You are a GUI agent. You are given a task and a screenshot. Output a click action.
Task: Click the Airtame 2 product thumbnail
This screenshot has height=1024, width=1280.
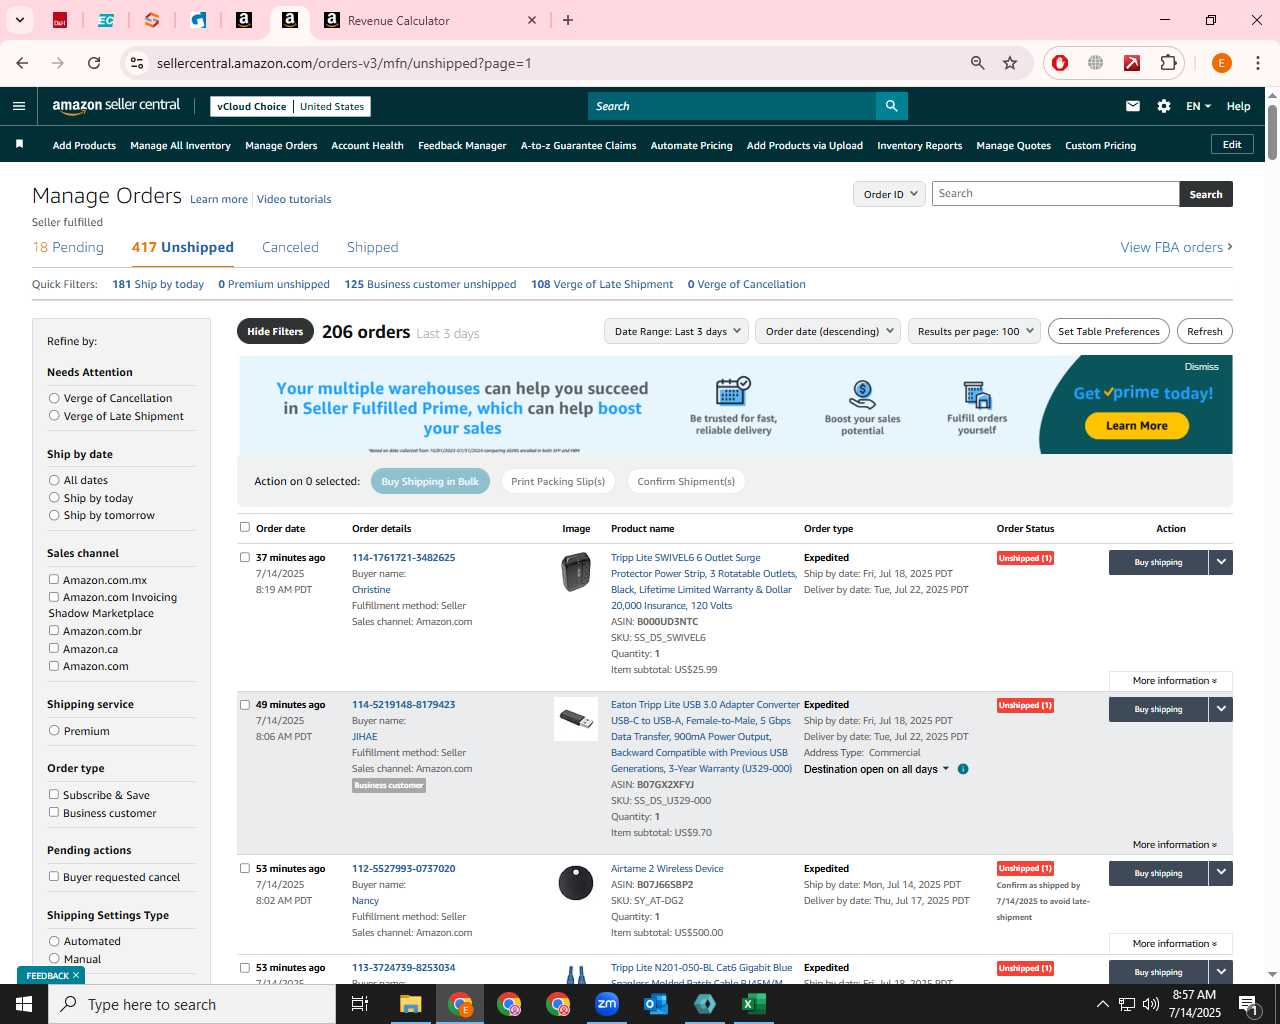[576, 883]
